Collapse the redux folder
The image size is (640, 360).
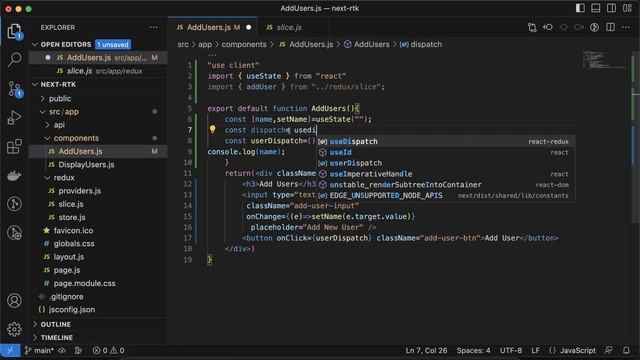coord(47,178)
